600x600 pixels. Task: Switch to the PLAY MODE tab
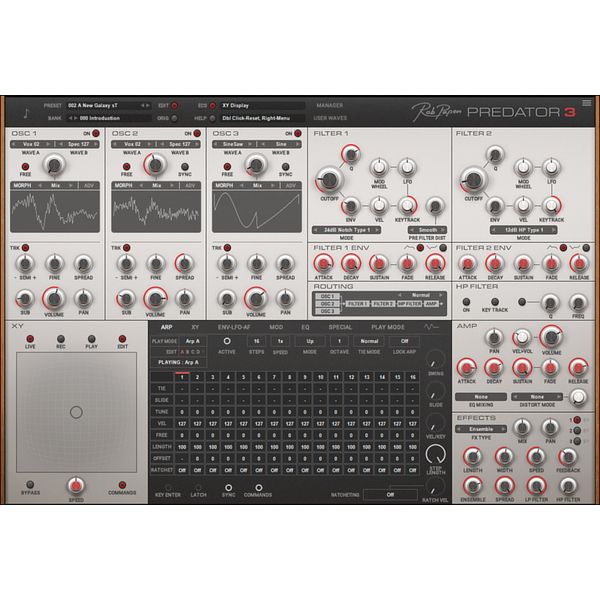click(388, 327)
